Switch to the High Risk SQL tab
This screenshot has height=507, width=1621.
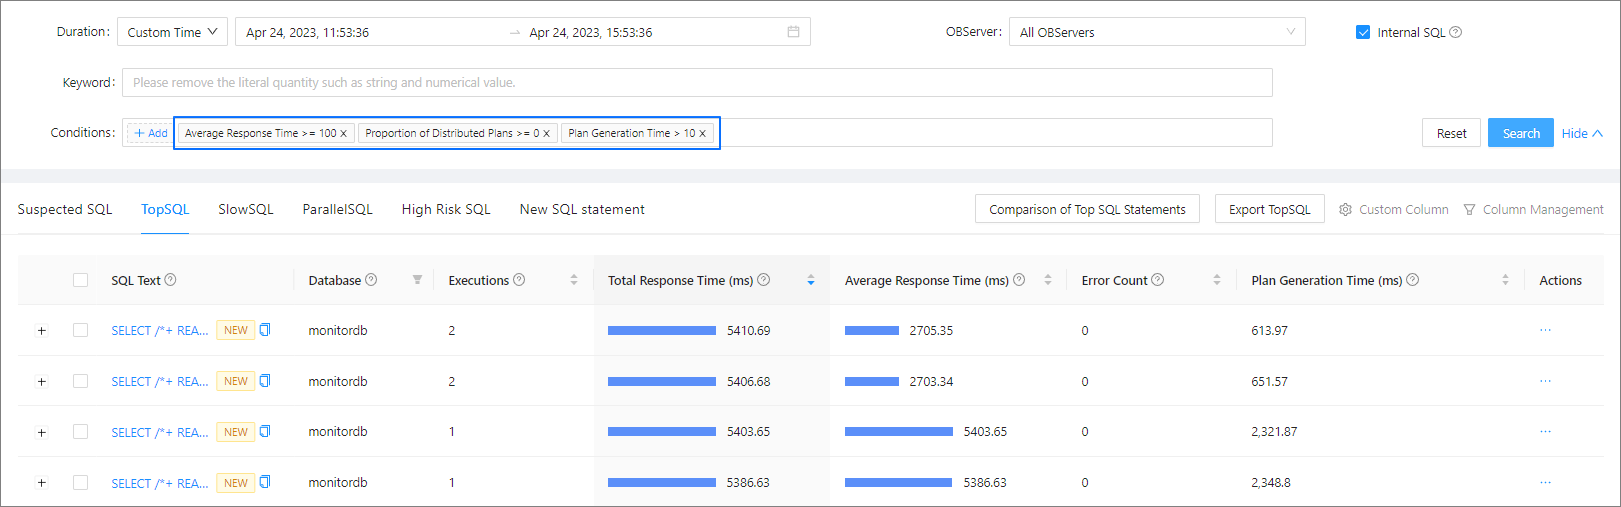coord(446,209)
